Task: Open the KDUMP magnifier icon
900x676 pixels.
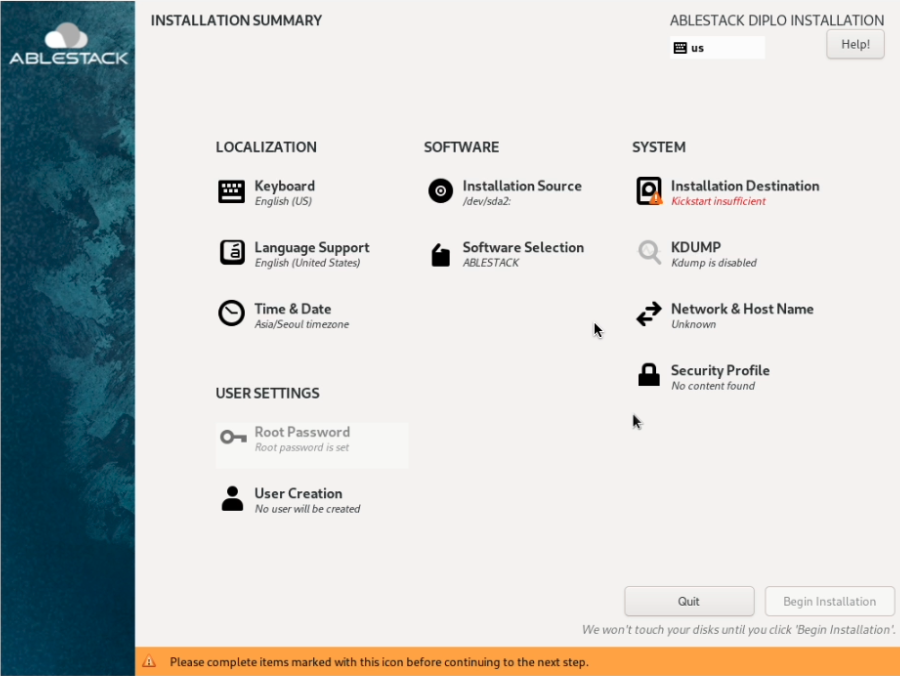Action: (x=649, y=252)
